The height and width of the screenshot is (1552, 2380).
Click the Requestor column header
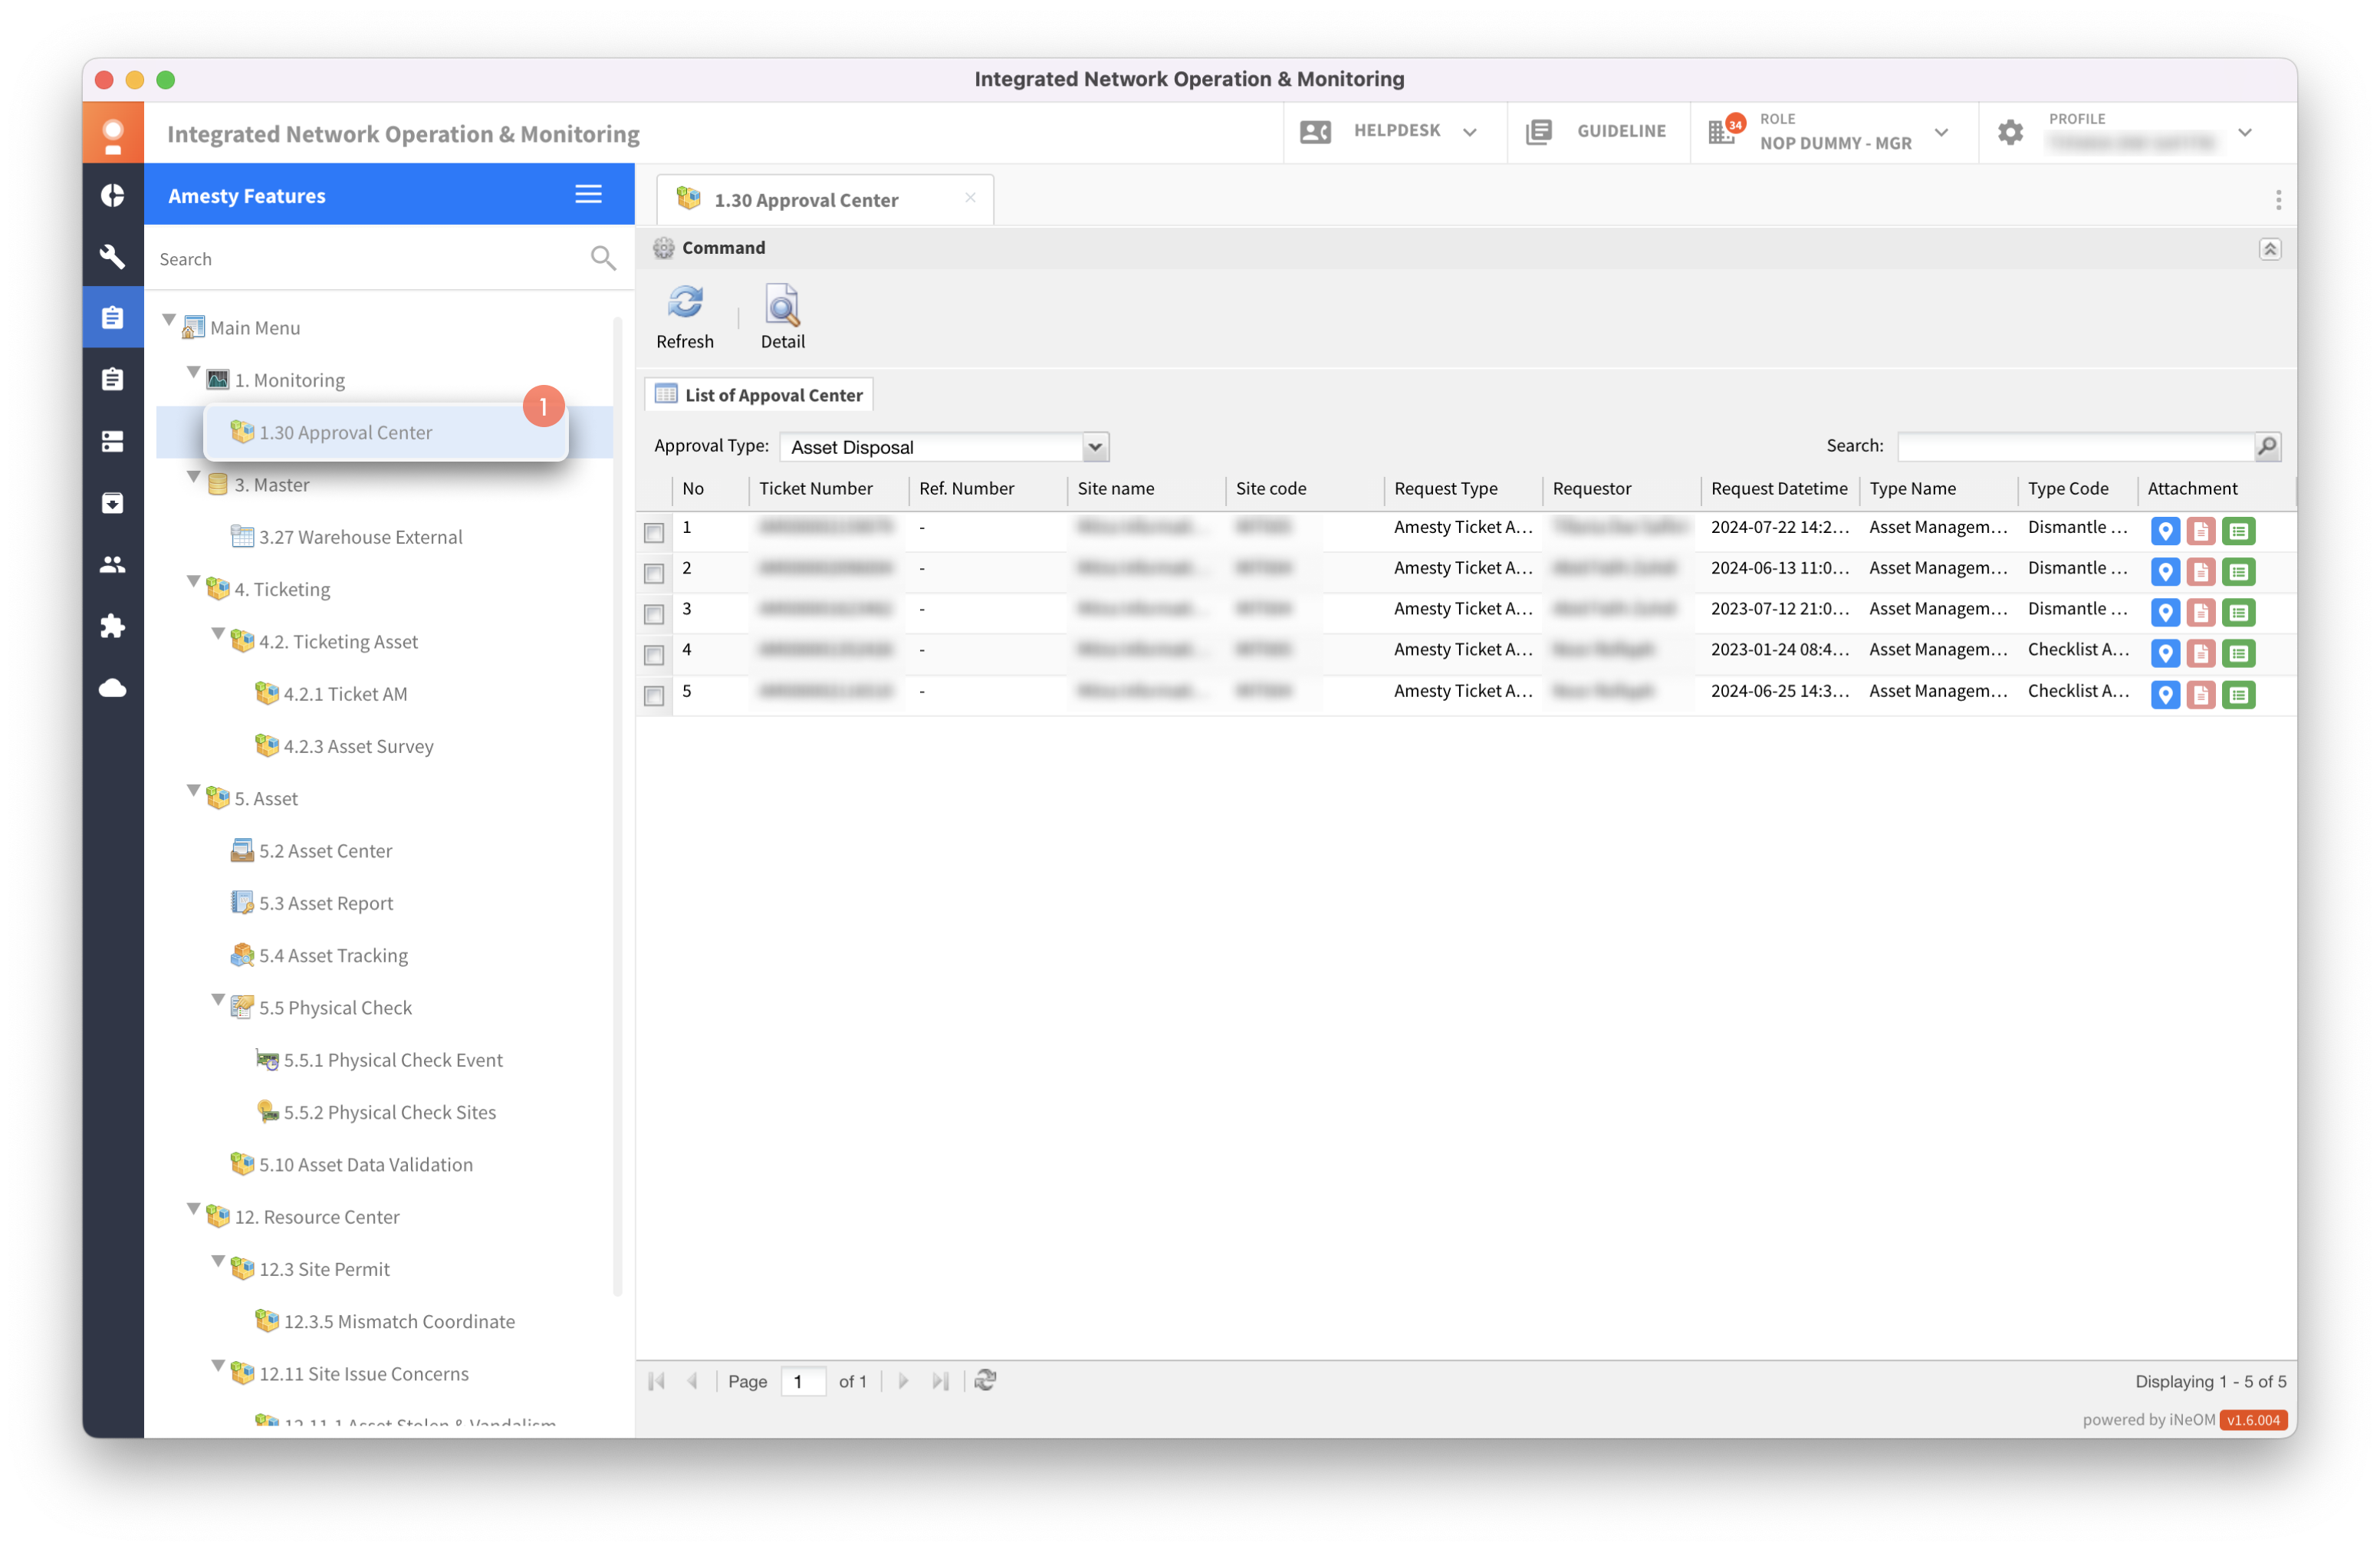click(x=1621, y=489)
